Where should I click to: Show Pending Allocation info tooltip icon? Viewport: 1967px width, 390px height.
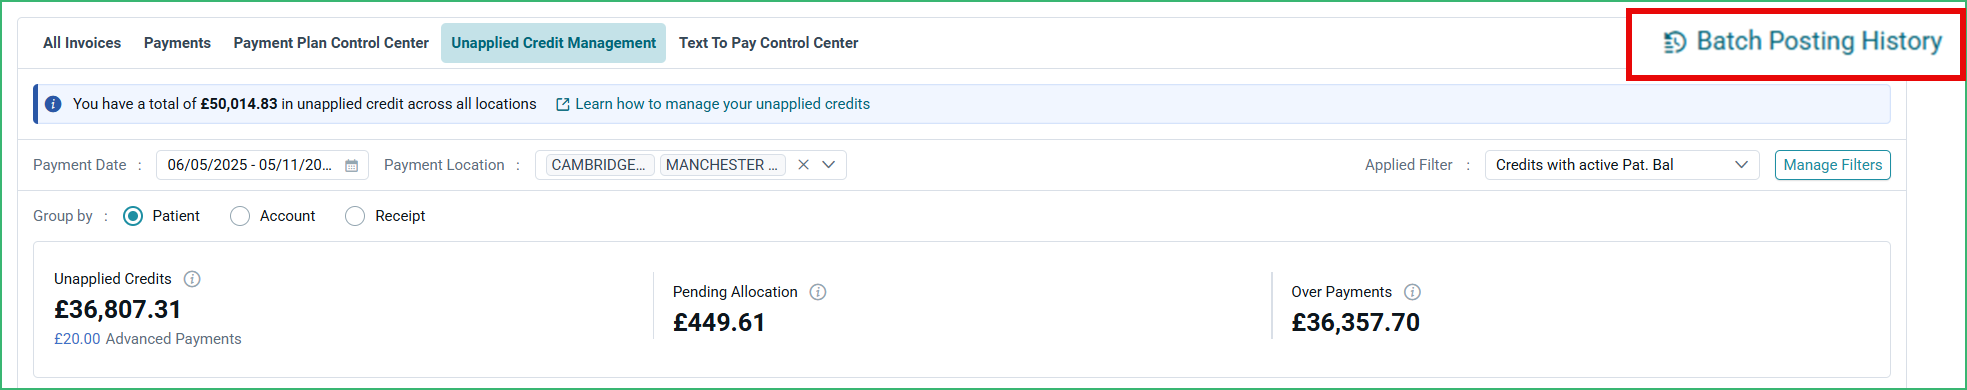click(x=818, y=292)
